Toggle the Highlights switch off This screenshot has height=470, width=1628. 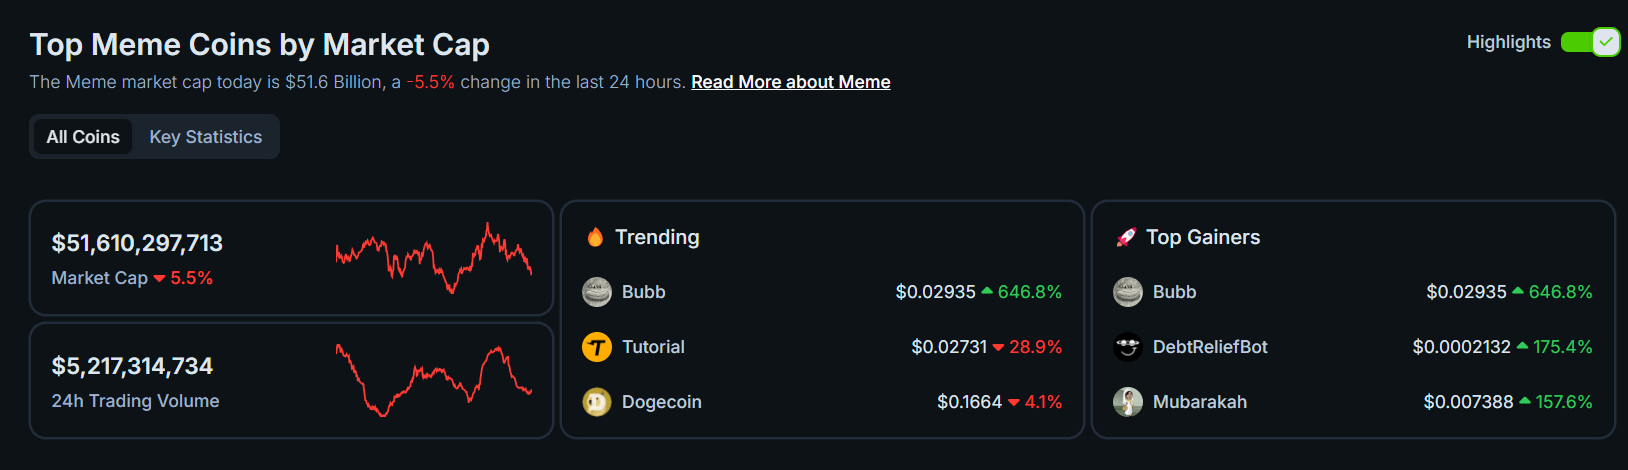(1590, 42)
